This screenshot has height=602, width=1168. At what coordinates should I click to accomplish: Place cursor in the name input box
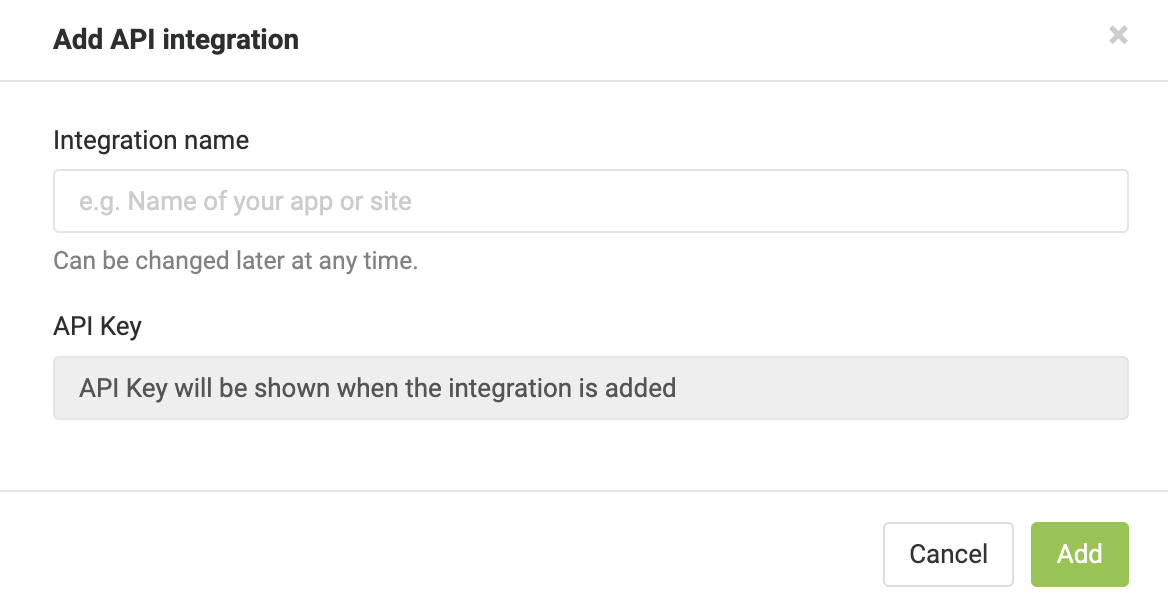click(591, 201)
